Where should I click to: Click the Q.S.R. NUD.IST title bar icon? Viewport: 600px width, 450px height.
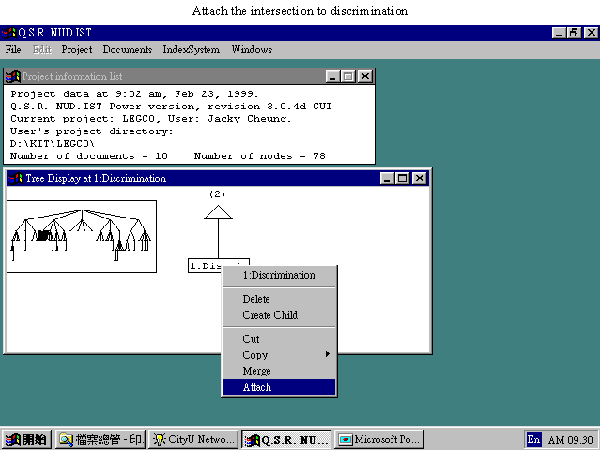(x=8, y=33)
